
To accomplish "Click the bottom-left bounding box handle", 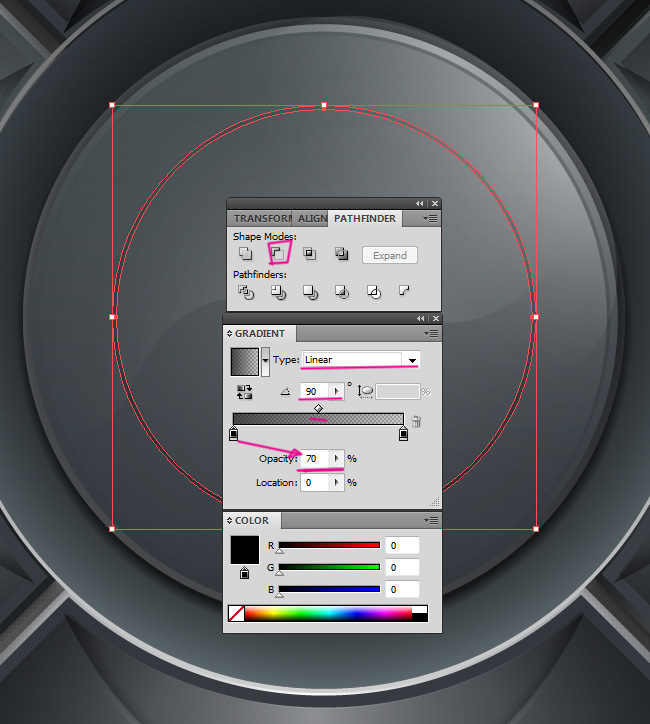I will [112, 529].
